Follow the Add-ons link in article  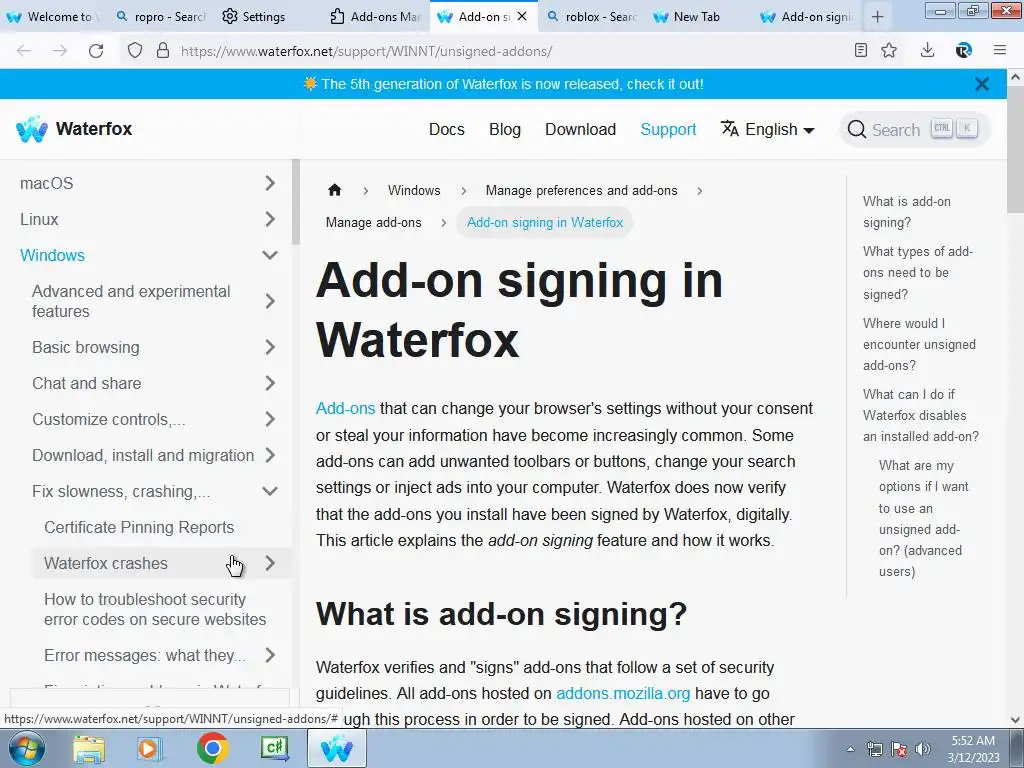point(345,408)
